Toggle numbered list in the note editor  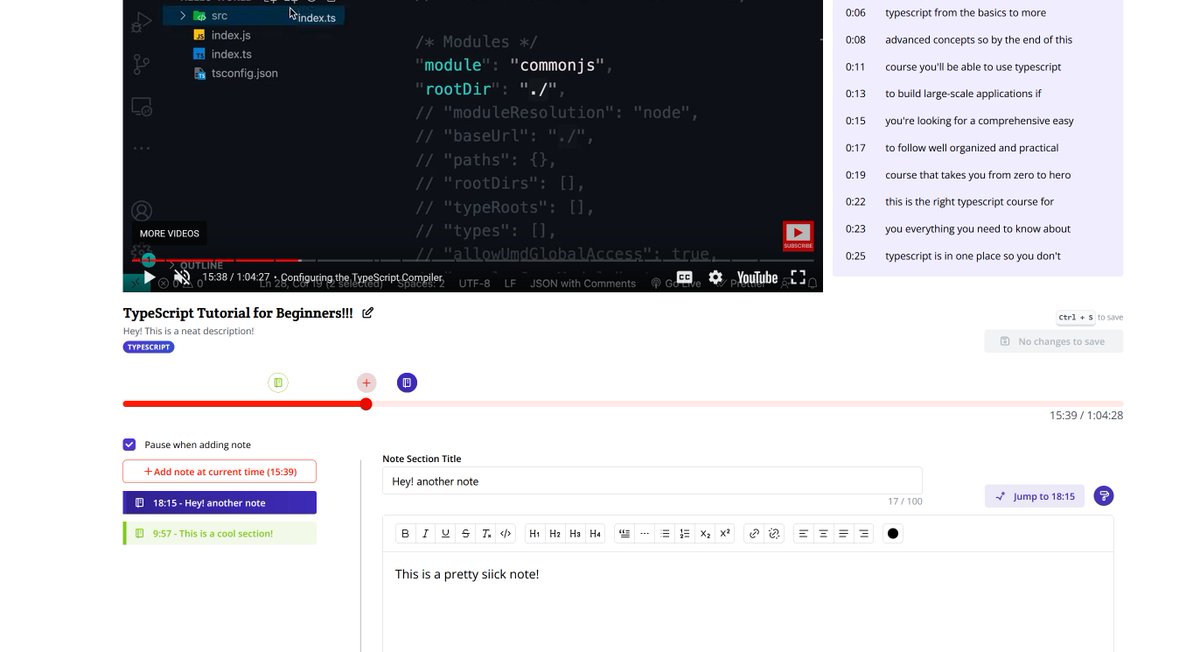coord(685,534)
